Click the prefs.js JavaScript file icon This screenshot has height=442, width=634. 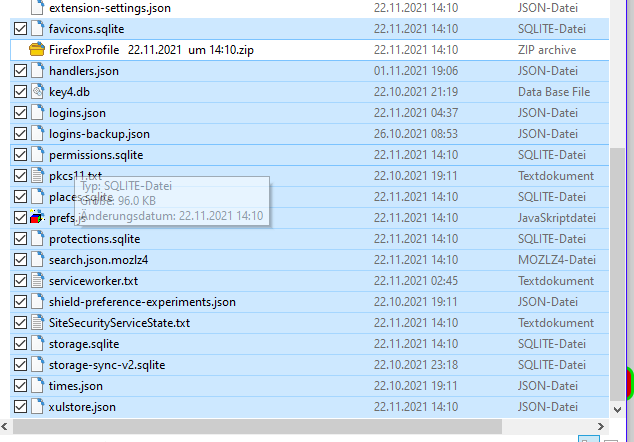click(x=37, y=218)
